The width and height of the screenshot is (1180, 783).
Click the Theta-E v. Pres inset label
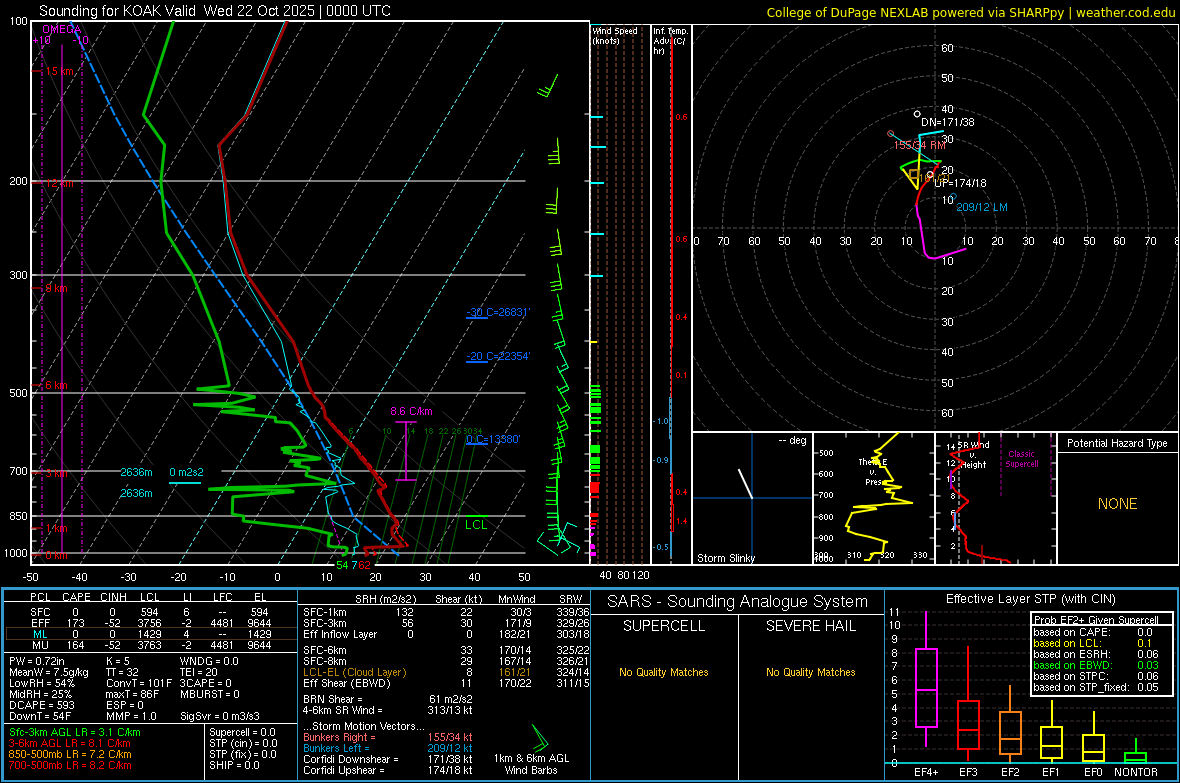pos(873,472)
